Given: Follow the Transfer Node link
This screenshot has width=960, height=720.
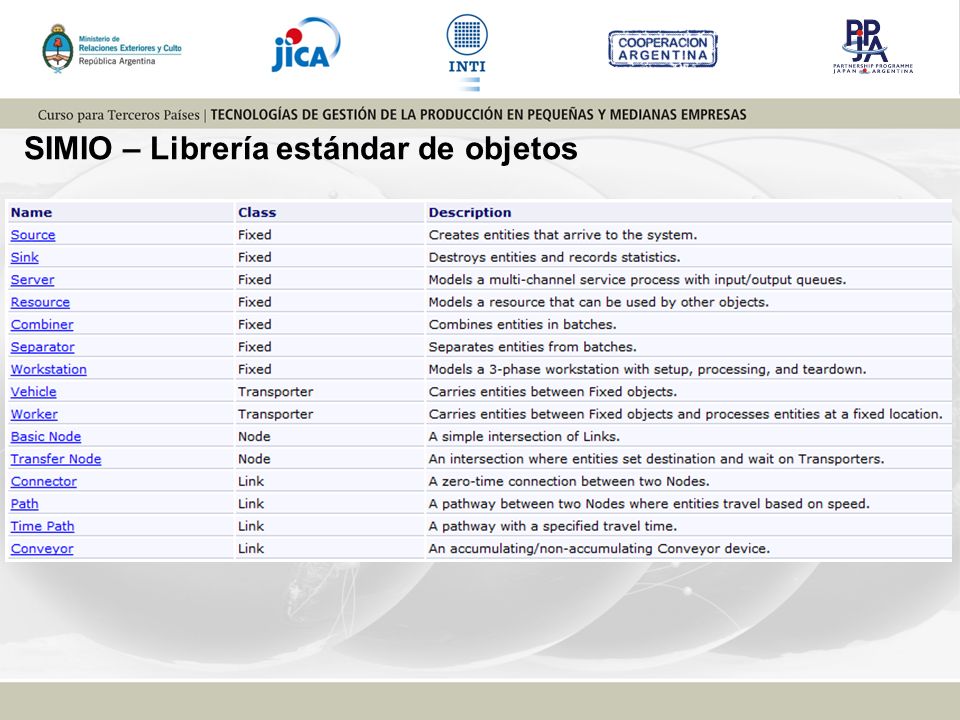Looking at the screenshot, I should click(x=56, y=459).
